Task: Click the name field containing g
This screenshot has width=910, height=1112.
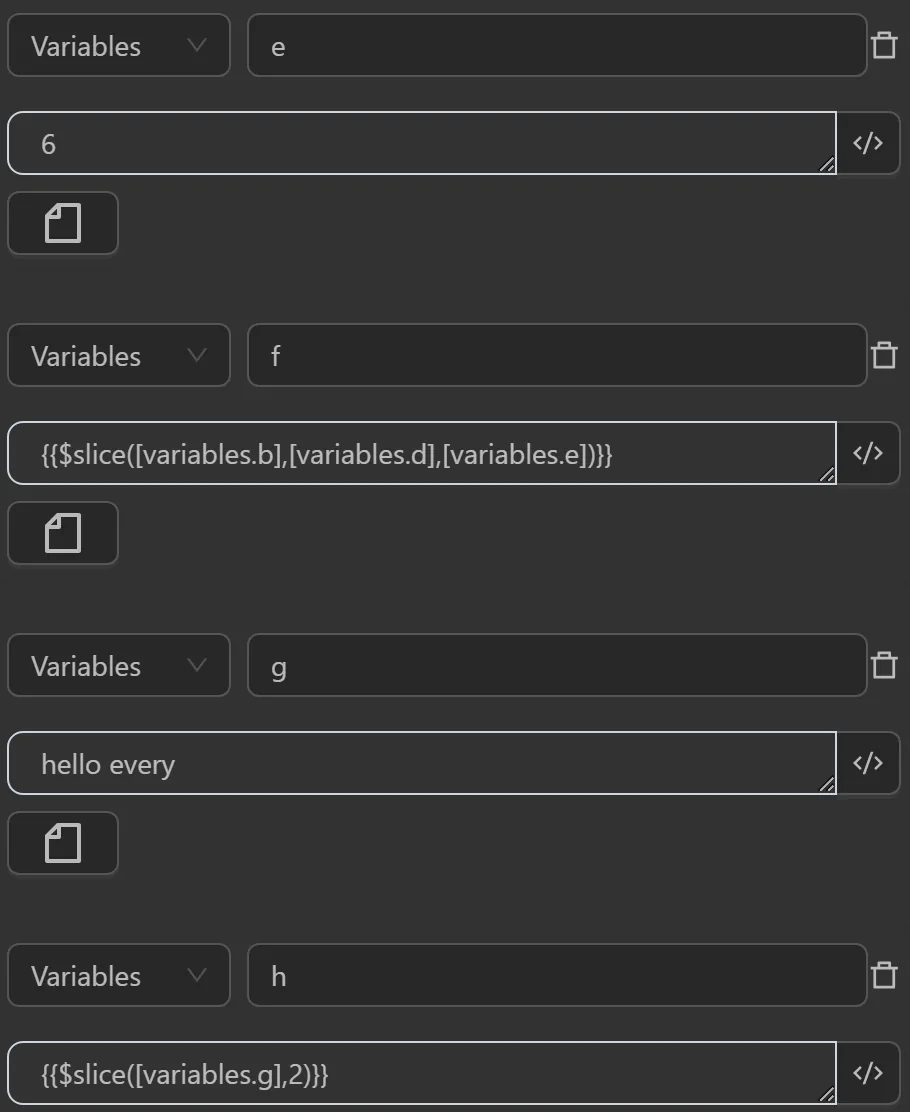Action: (x=556, y=665)
